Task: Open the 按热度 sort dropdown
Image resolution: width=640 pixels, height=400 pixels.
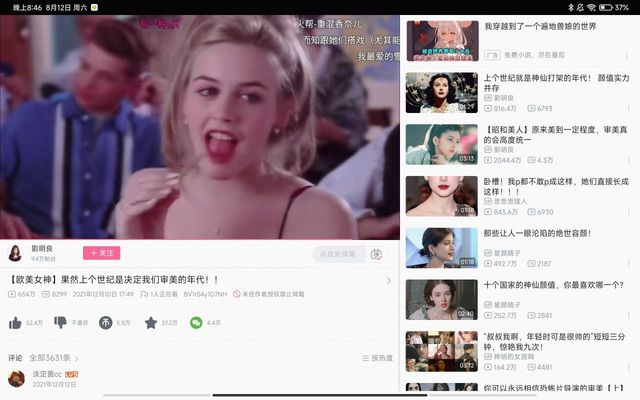Action: pos(378,358)
